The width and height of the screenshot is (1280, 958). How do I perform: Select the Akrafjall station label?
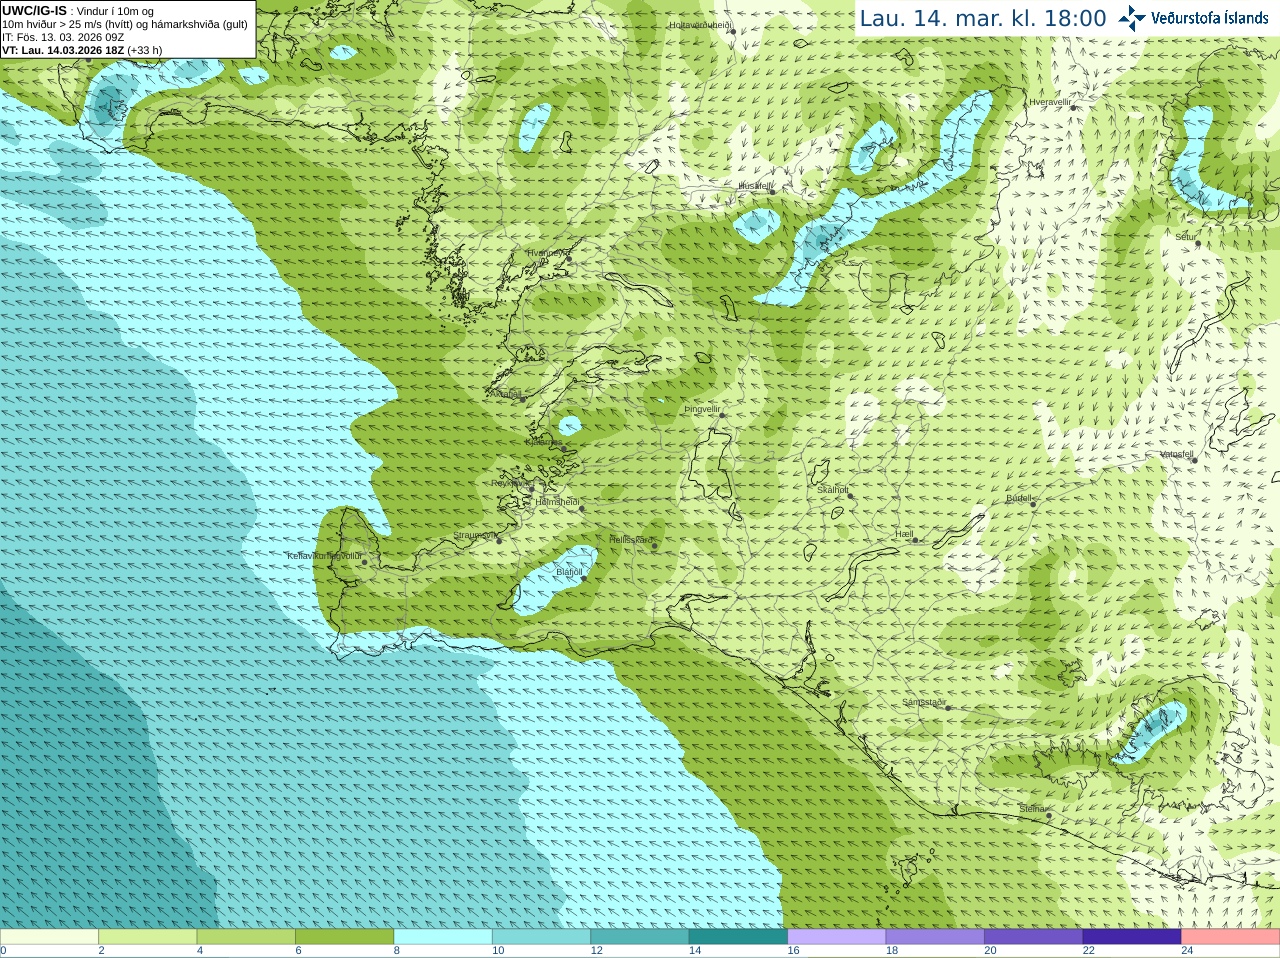tap(505, 394)
